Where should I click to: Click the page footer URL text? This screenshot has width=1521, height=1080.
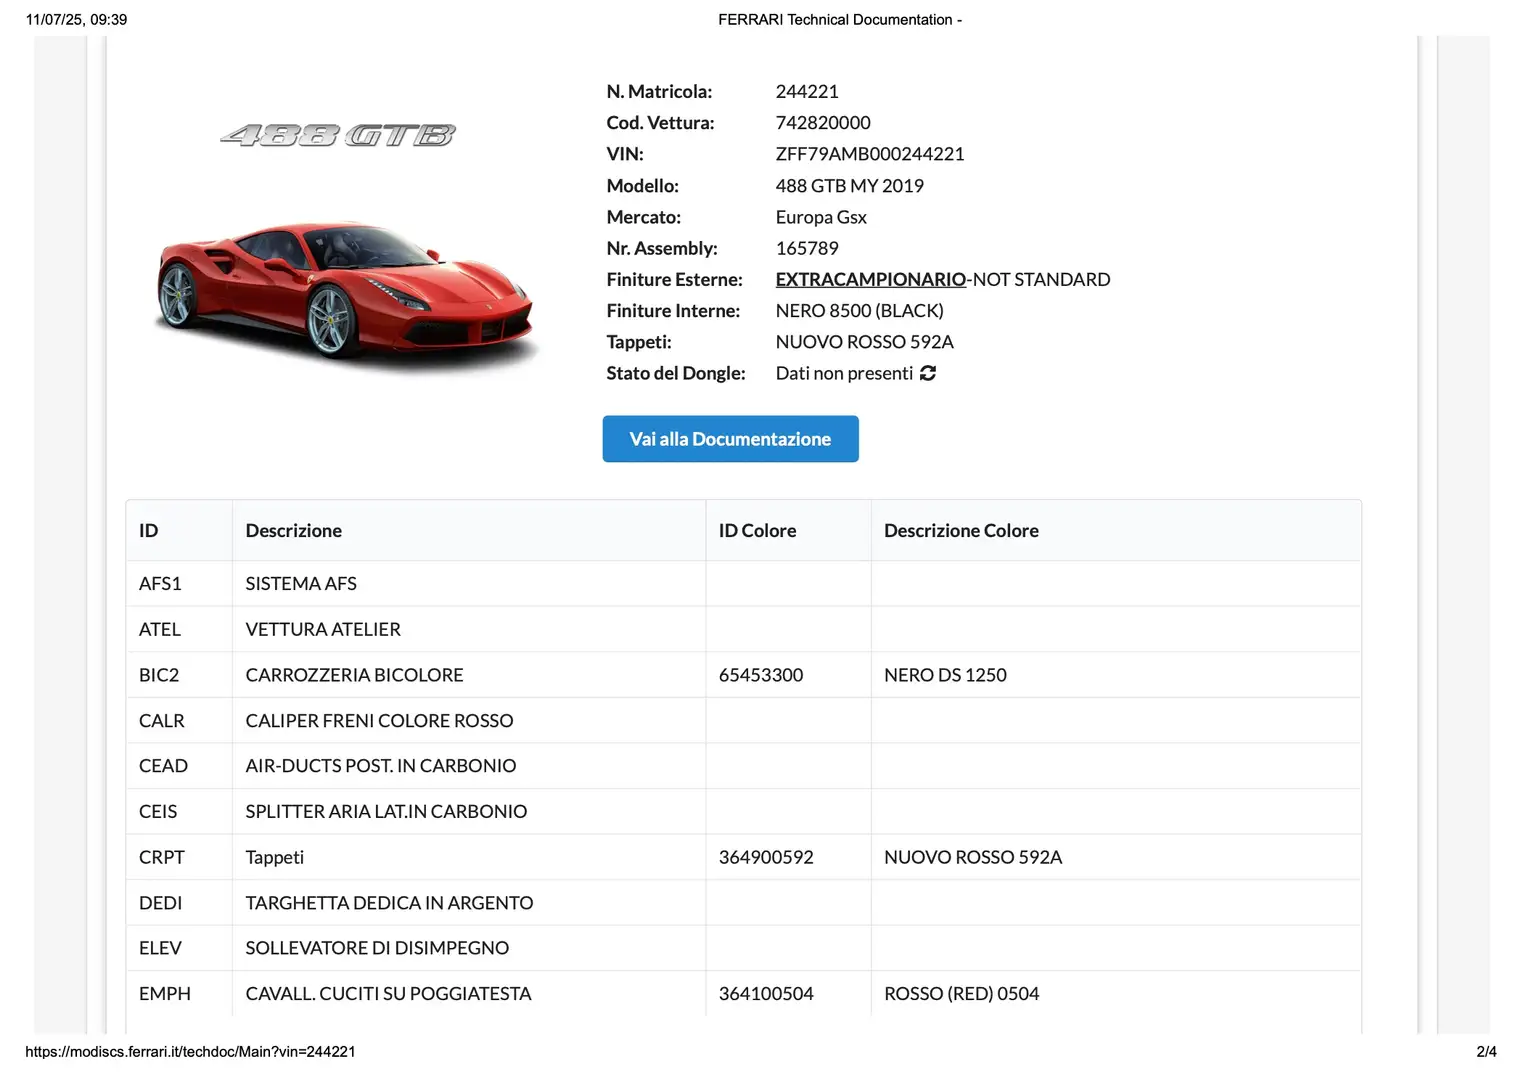[x=190, y=1052]
